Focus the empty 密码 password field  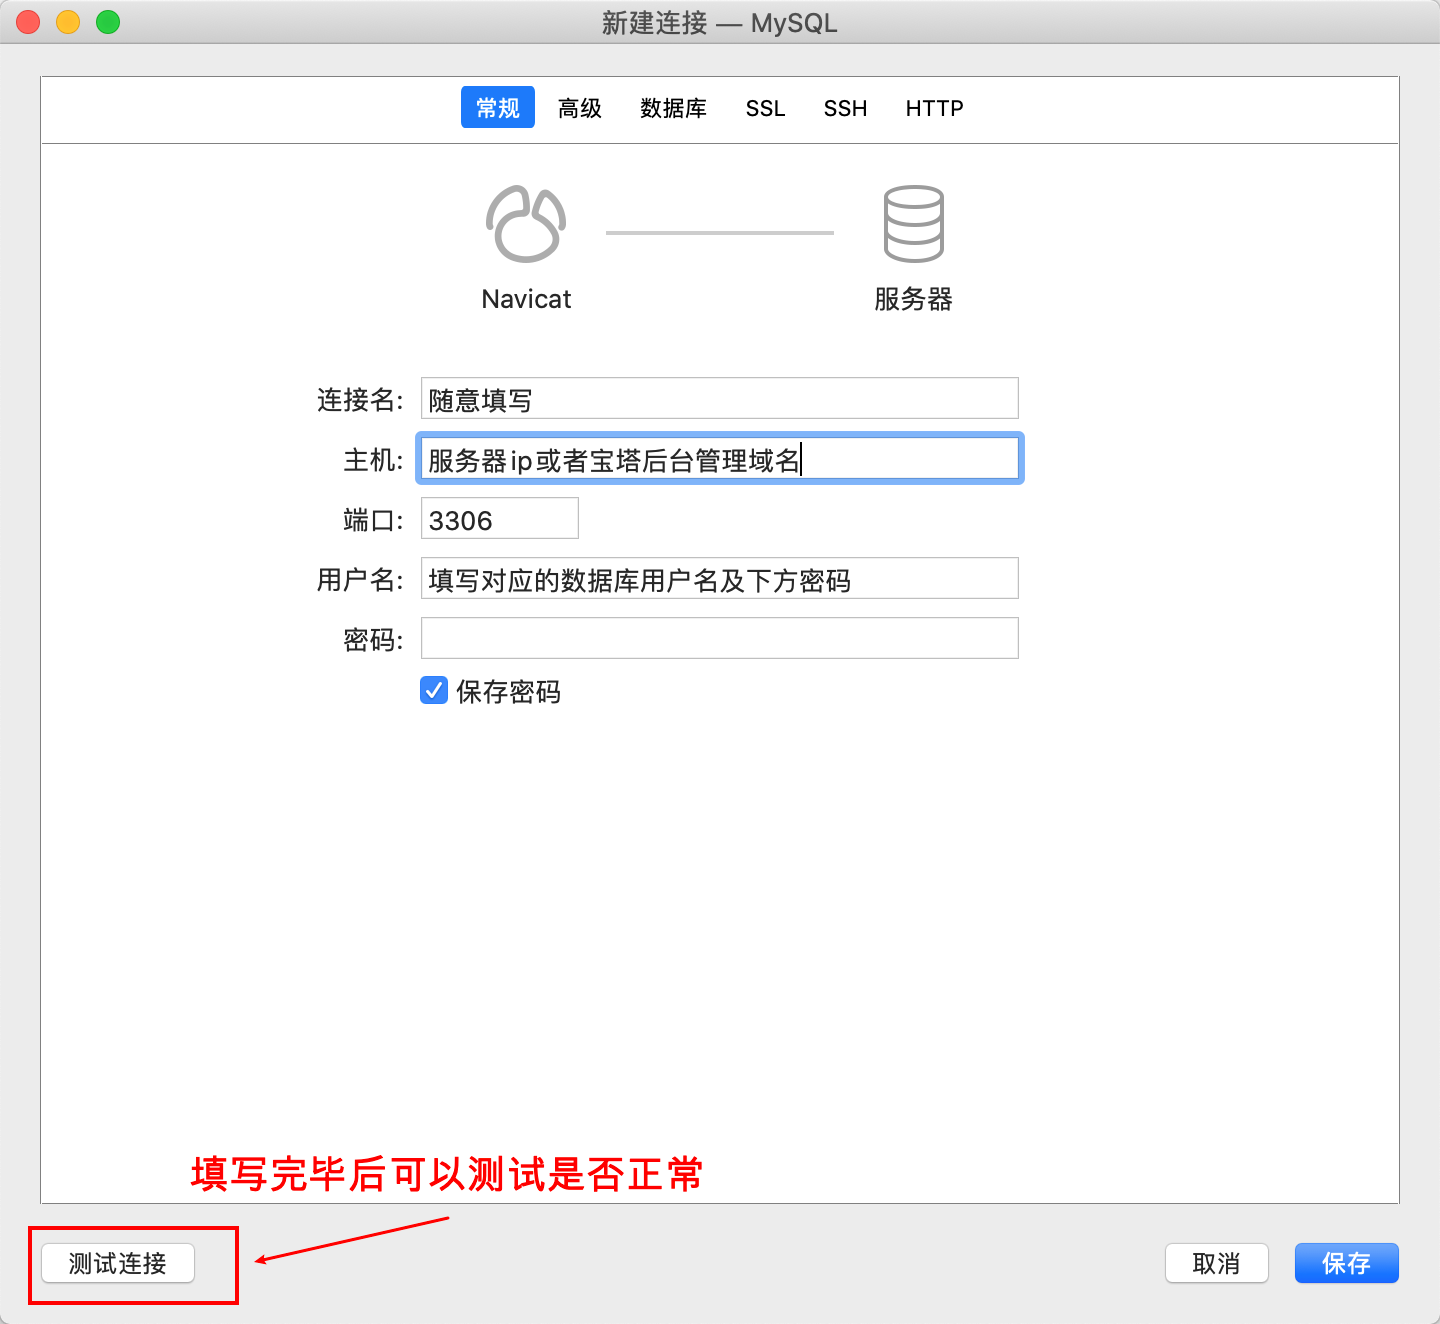[719, 639]
